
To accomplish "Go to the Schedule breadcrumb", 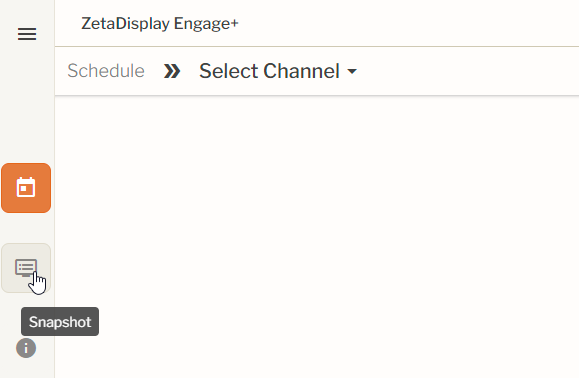I will click(106, 71).
